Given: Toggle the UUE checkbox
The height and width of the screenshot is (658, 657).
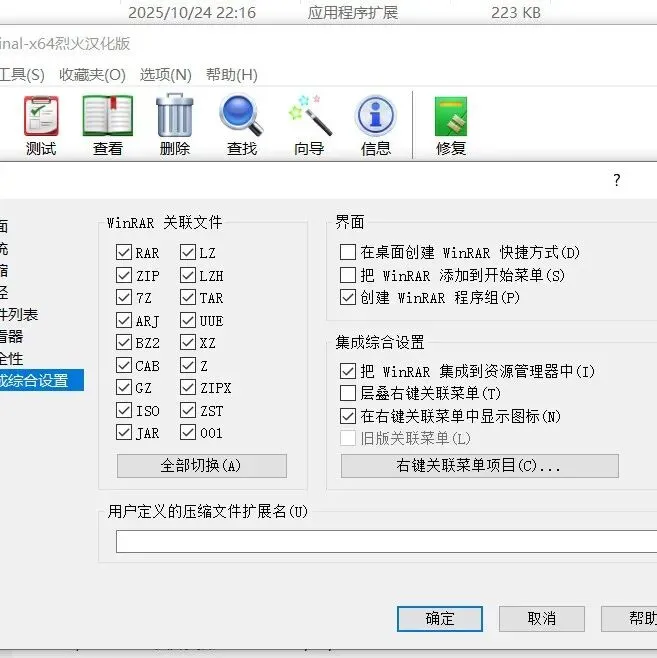Looking at the screenshot, I should (x=188, y=320).
